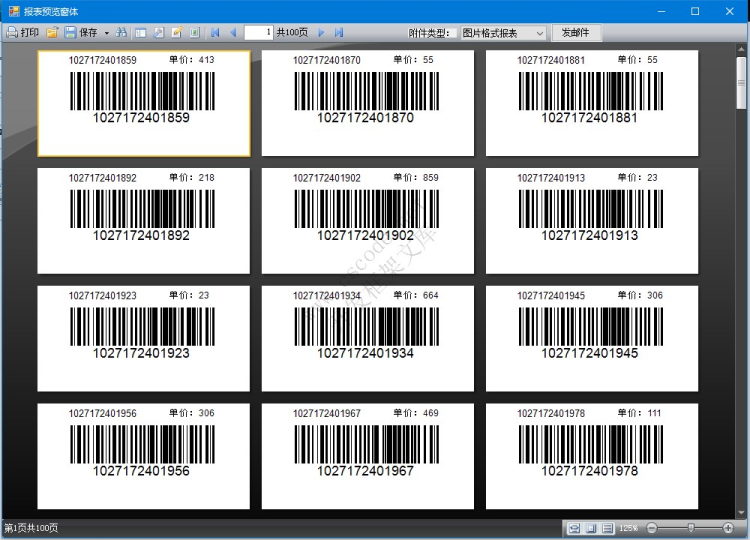The width and height of the screenshot is (750, 540).
Task: Open file with the folder icon
Action: point(52,33)
